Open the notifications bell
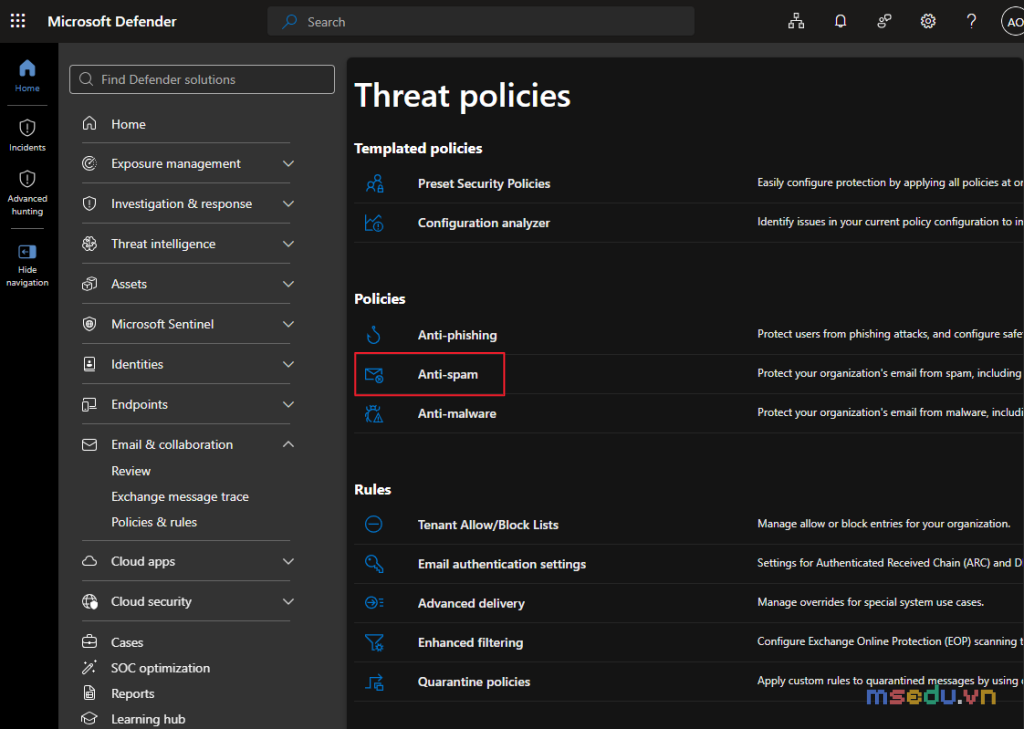This screenshot has height=729, width=1024. click(x=840, y=22)
